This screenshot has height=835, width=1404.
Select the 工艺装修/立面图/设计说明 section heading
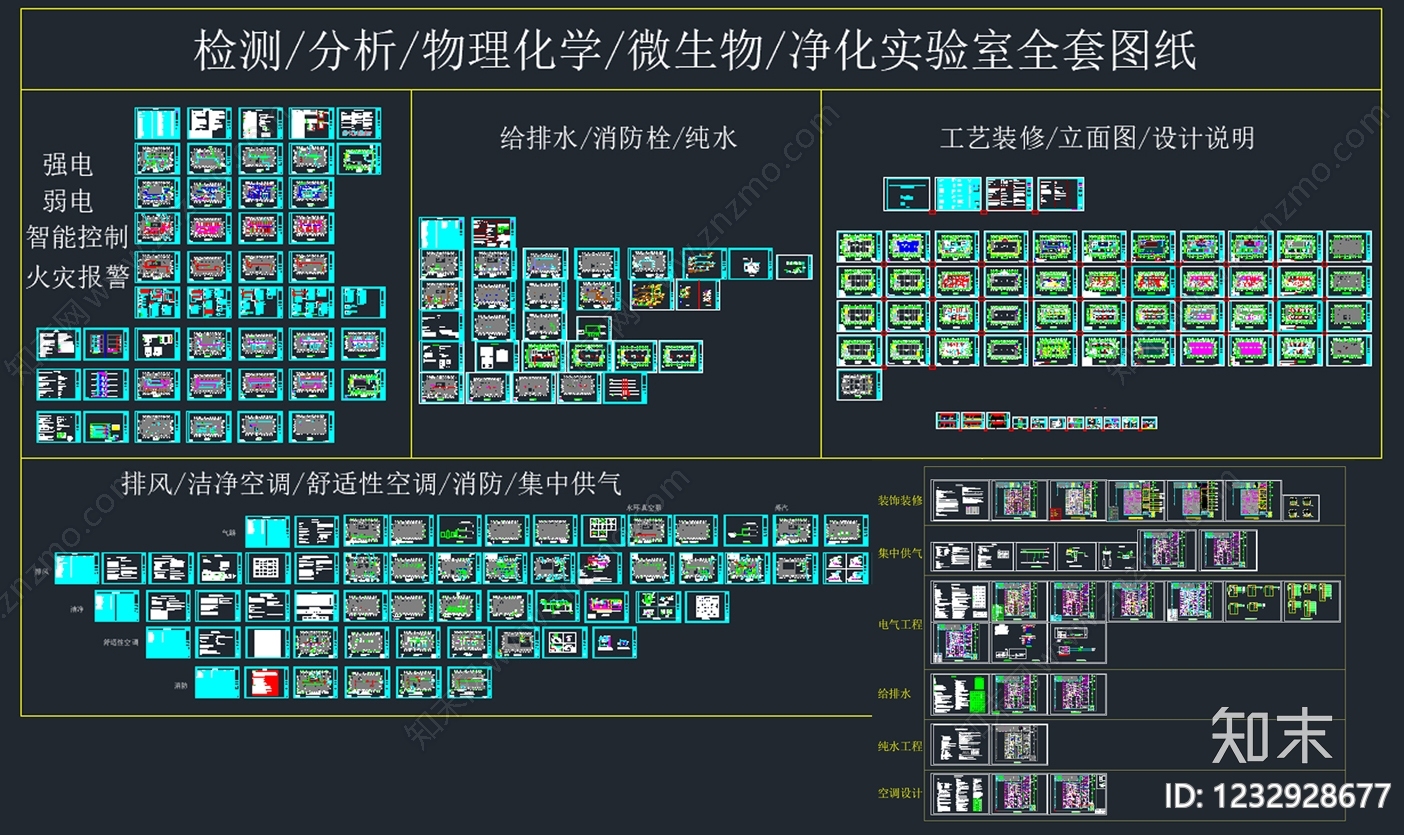(x=1097, y=138)
